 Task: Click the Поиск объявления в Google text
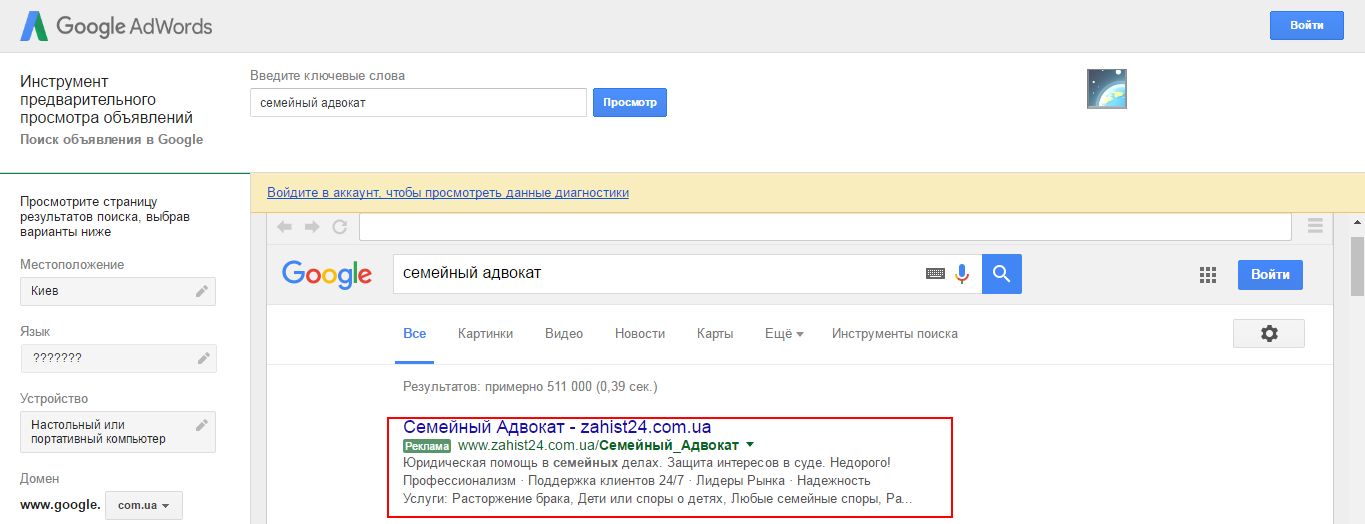click(x=112, y=139)
